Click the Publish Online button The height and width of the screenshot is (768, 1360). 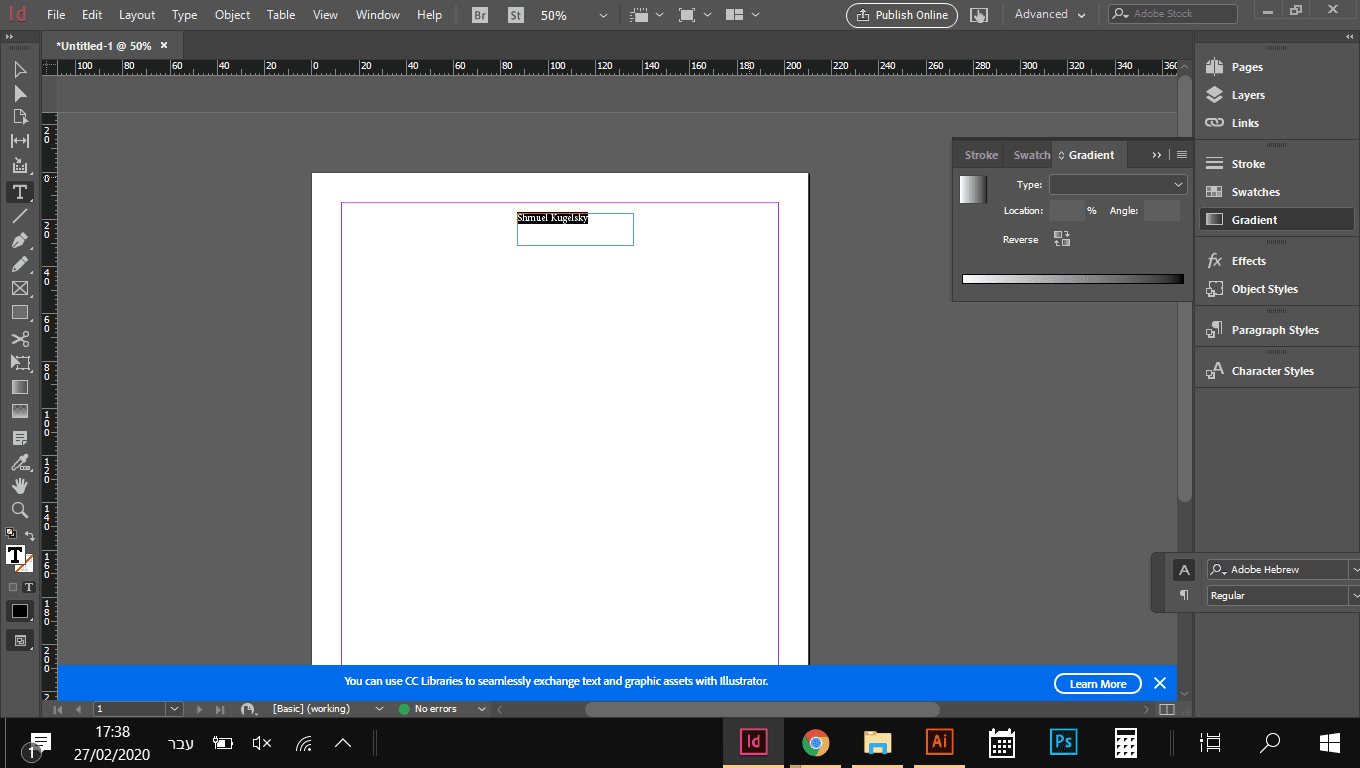pyautogui.click(x=902, y=15)
